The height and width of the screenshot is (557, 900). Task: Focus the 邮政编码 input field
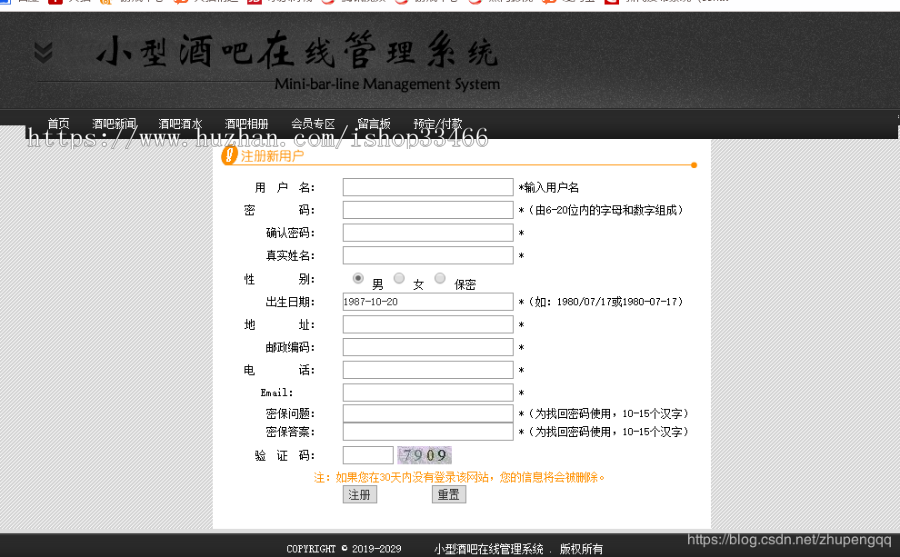pos(428,347)
